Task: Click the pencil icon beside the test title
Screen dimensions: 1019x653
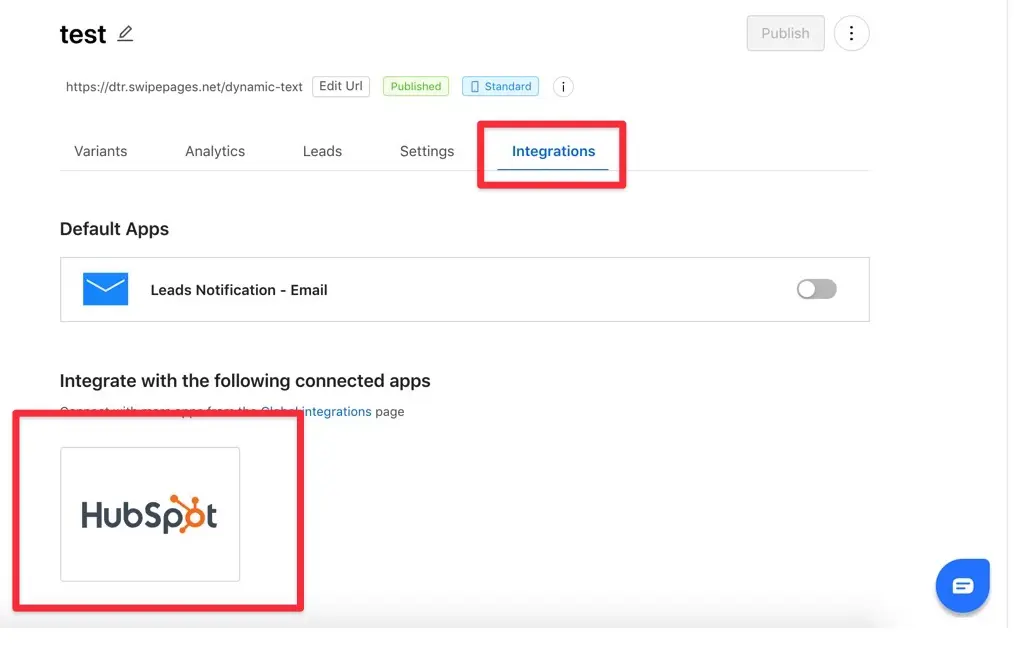Action: [x=125, y=34]
